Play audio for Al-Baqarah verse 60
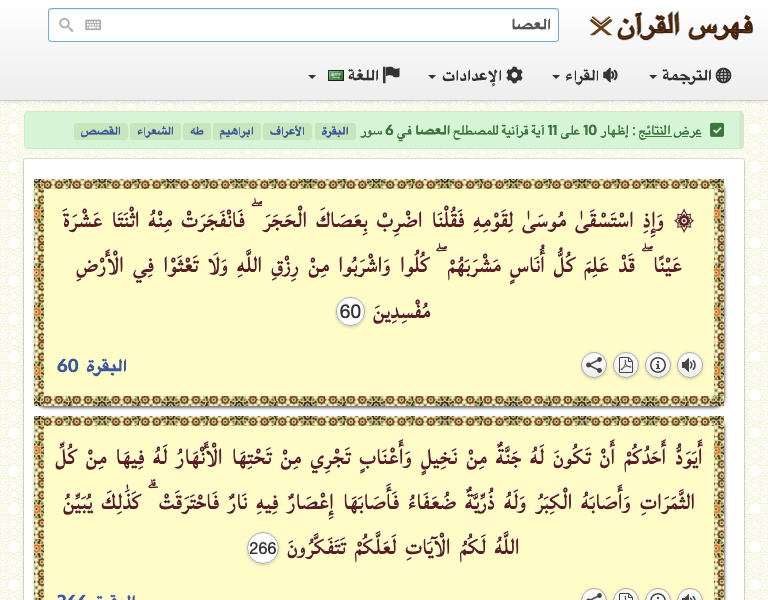The height and width of the screenshot is (600, 768). (x=690, y=365)
